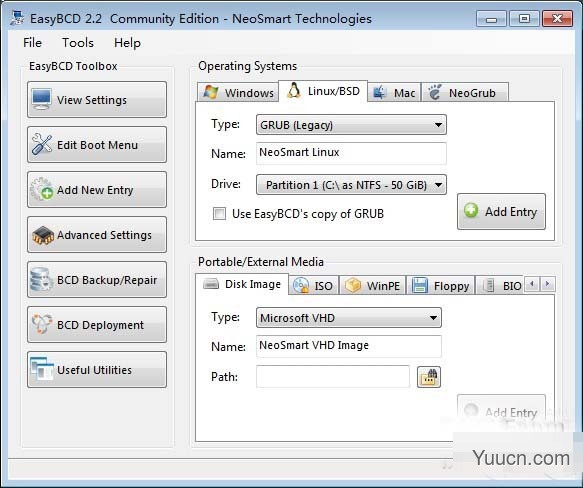This screenshot has height=488, width=583.
Task: Click the chip icon on Advanced Settings
Action: 42,235
